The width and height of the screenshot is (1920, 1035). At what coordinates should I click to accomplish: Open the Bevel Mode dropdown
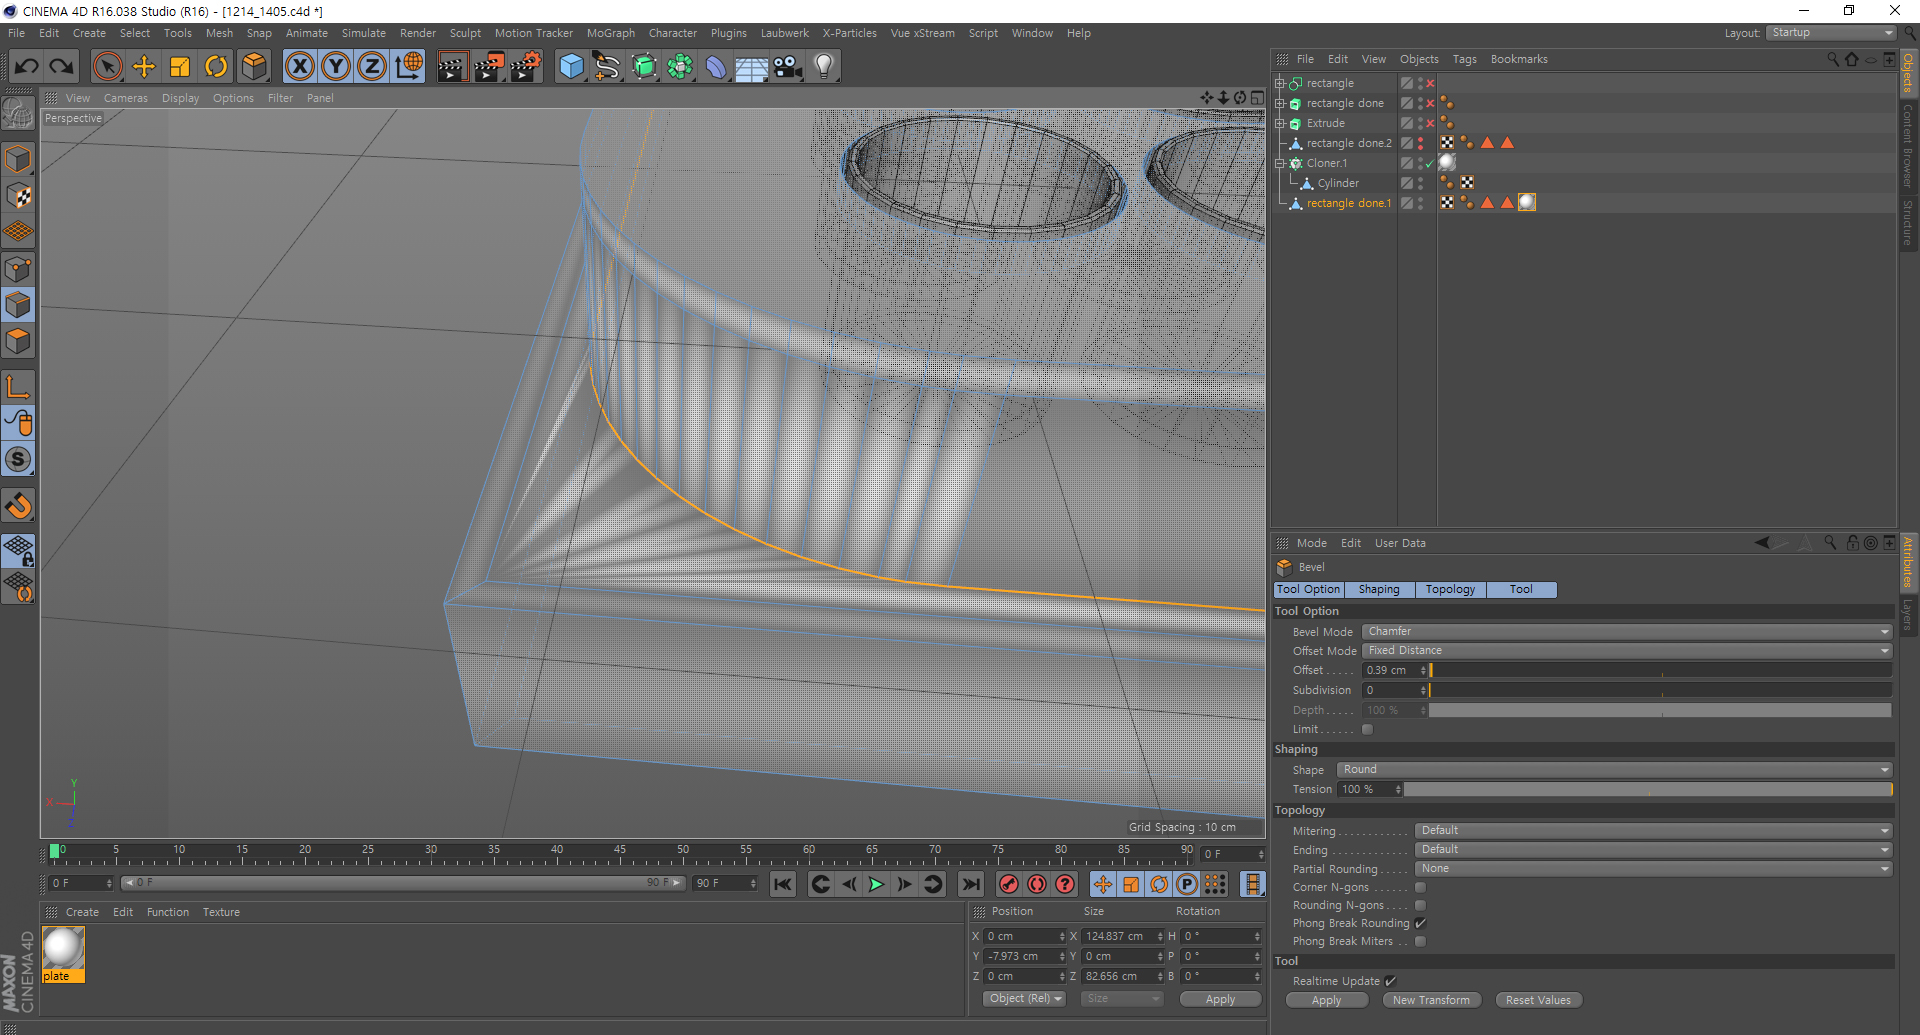(1626, 631)
